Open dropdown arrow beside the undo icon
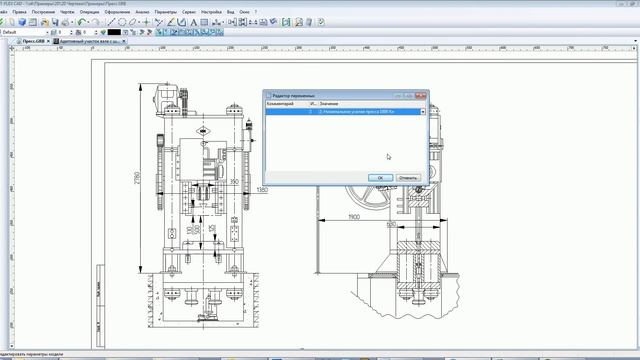Image resolution: width=640 pixels, height=360 pixels. pyautogui.click(x=89, y=22)
